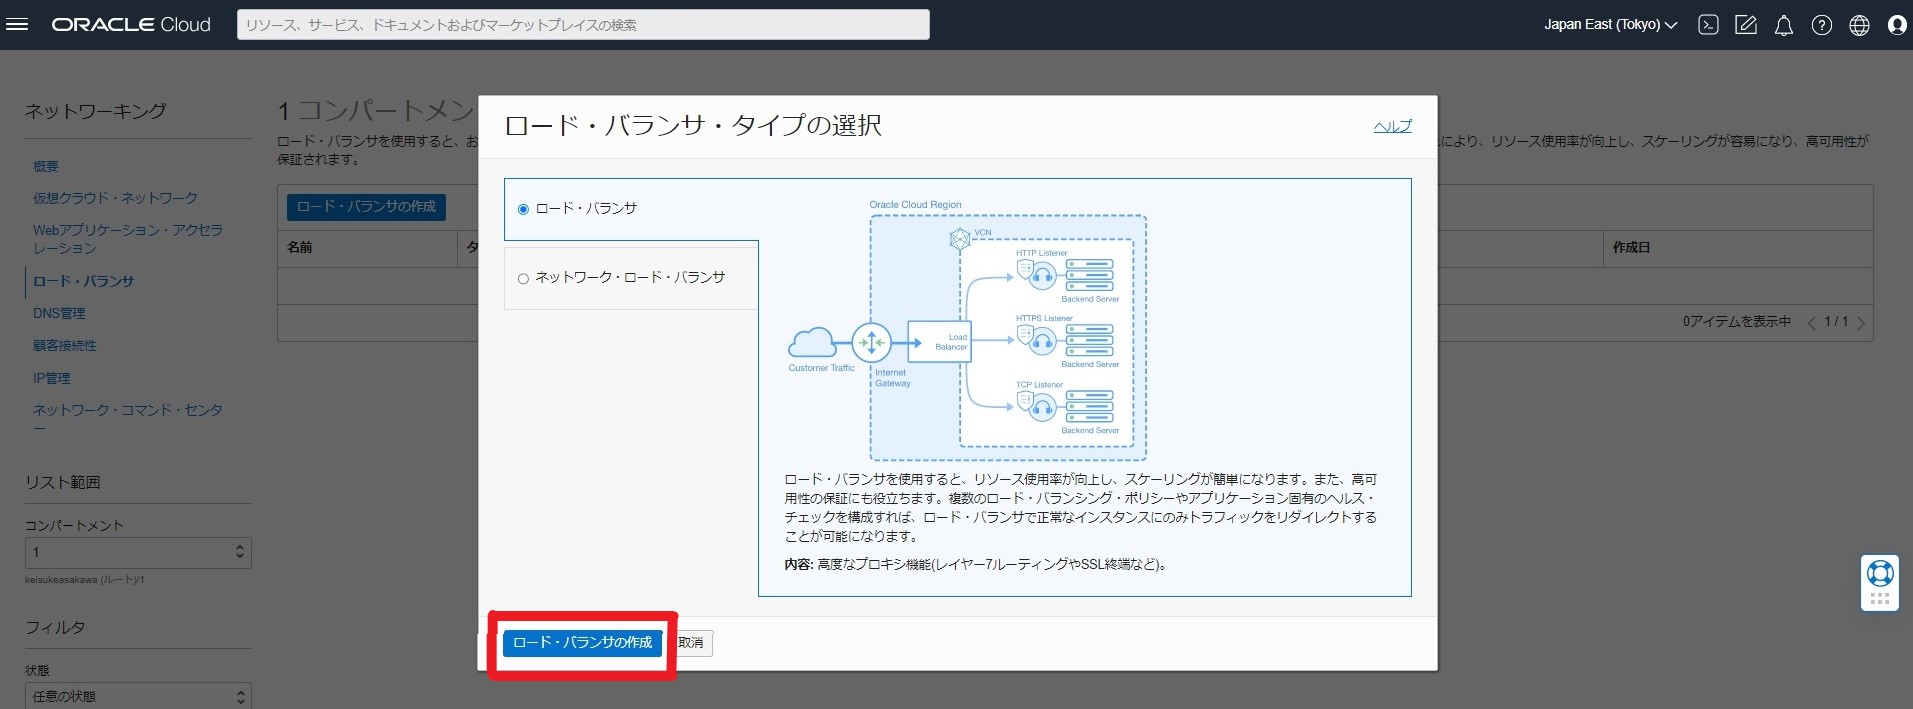Go to previous page arrow
1913x709 pixels.
(x=1812, y=323)
